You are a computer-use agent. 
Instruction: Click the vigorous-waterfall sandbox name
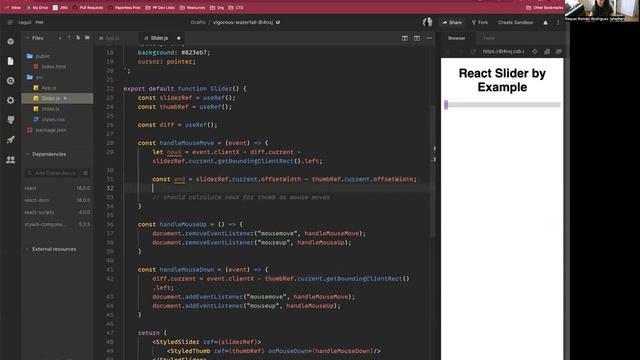[243, 22]
